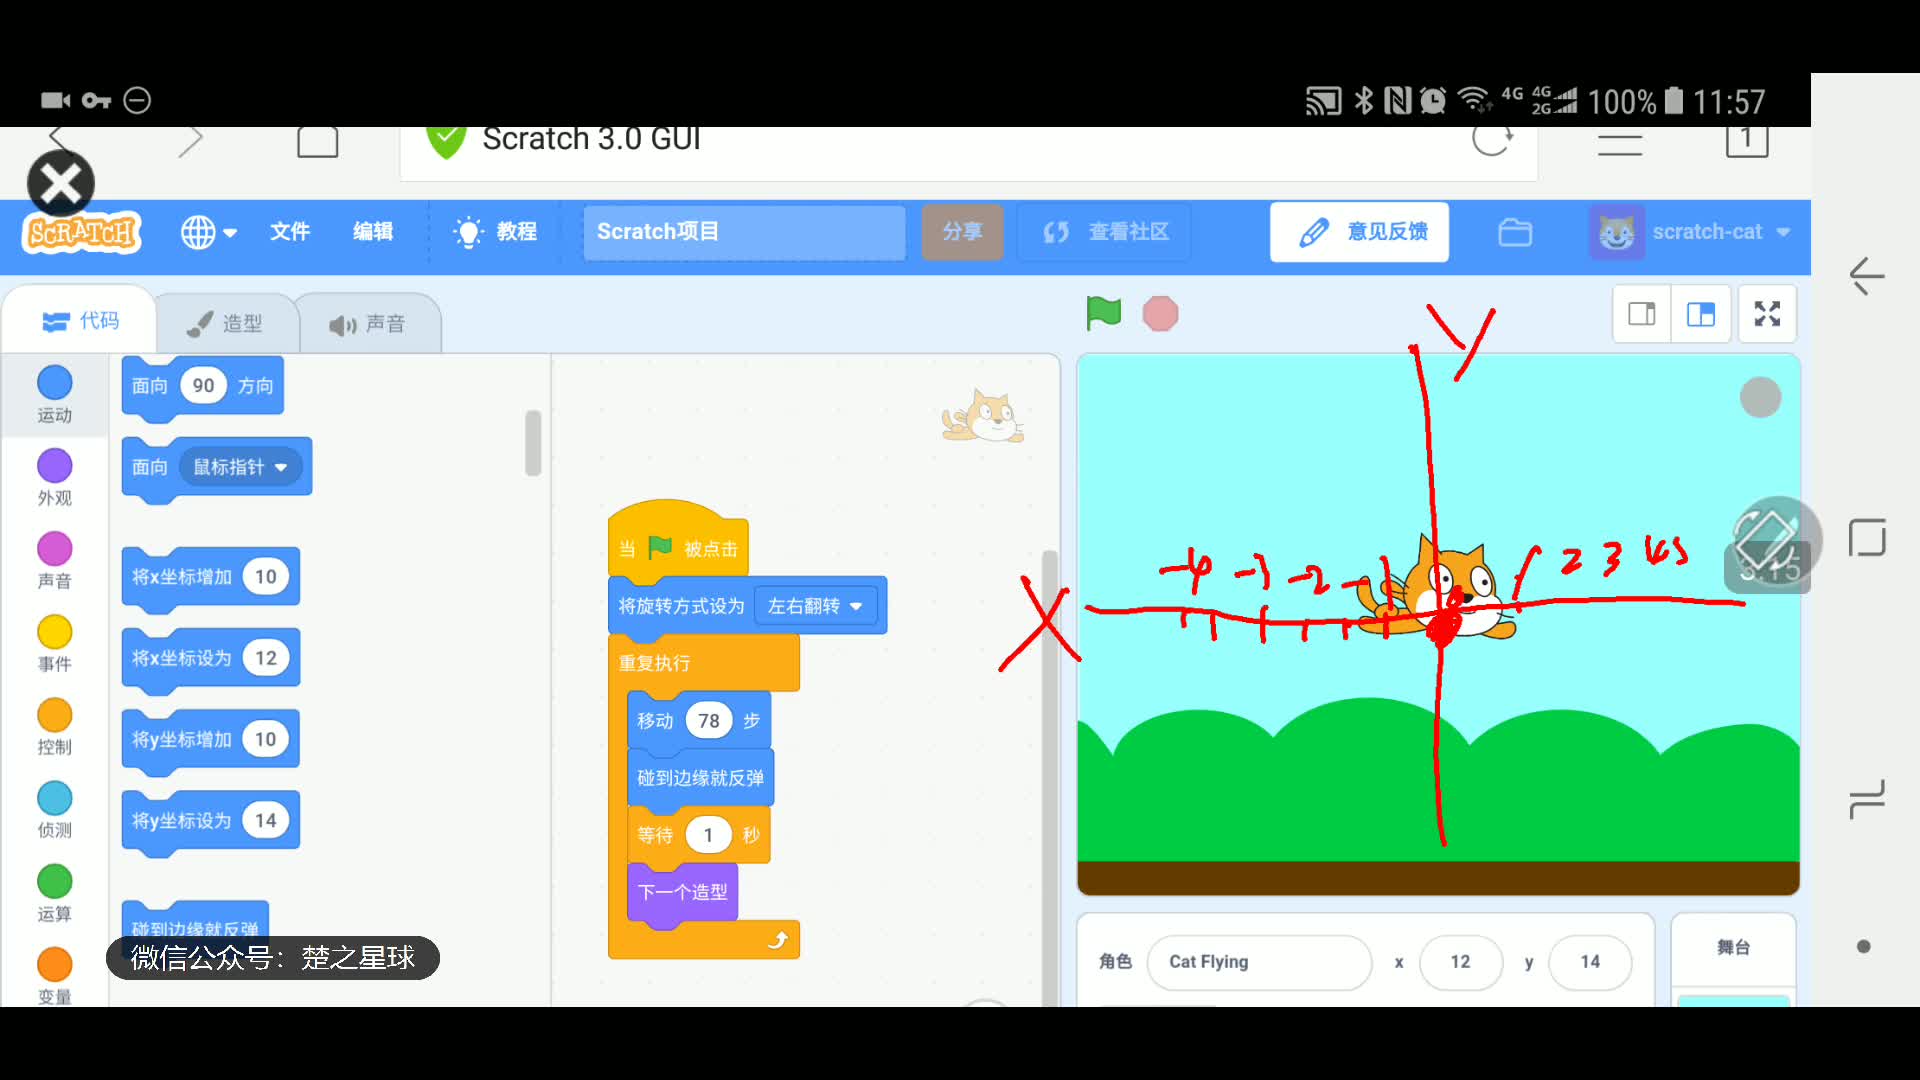Click the red stop sign icon
This screenshot has width=1920, height=1080.
pos(1160,313)
